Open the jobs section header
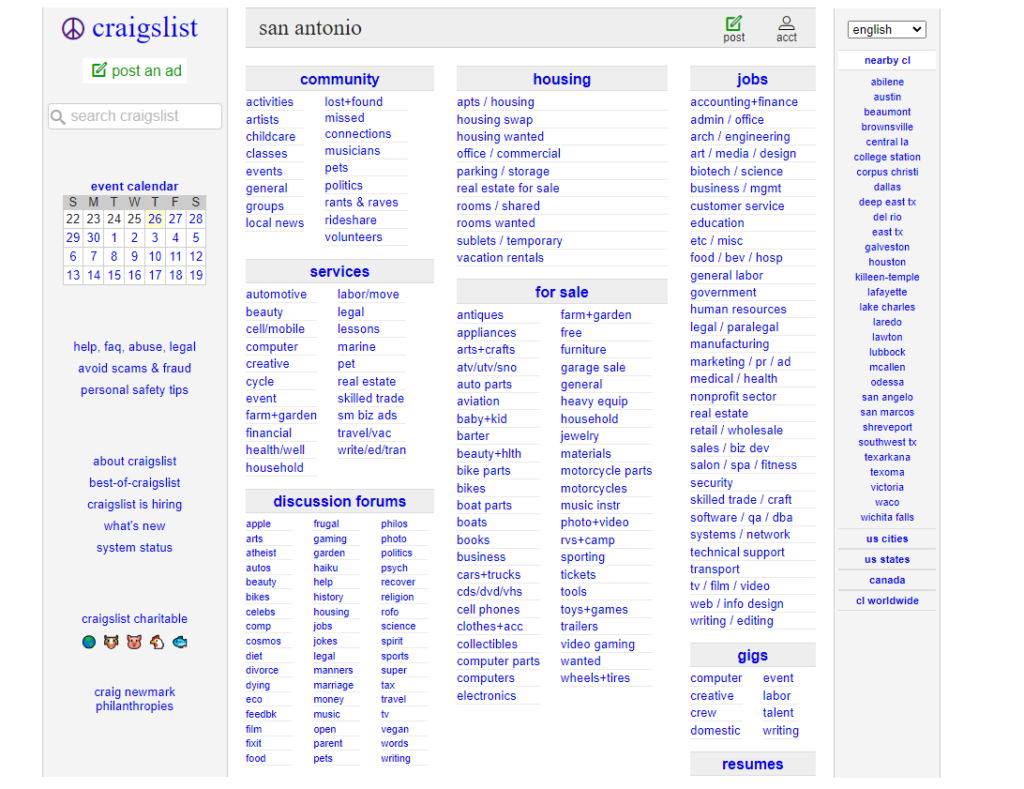Viewport: 1024px width, 789px height. (x=752, y=79)
